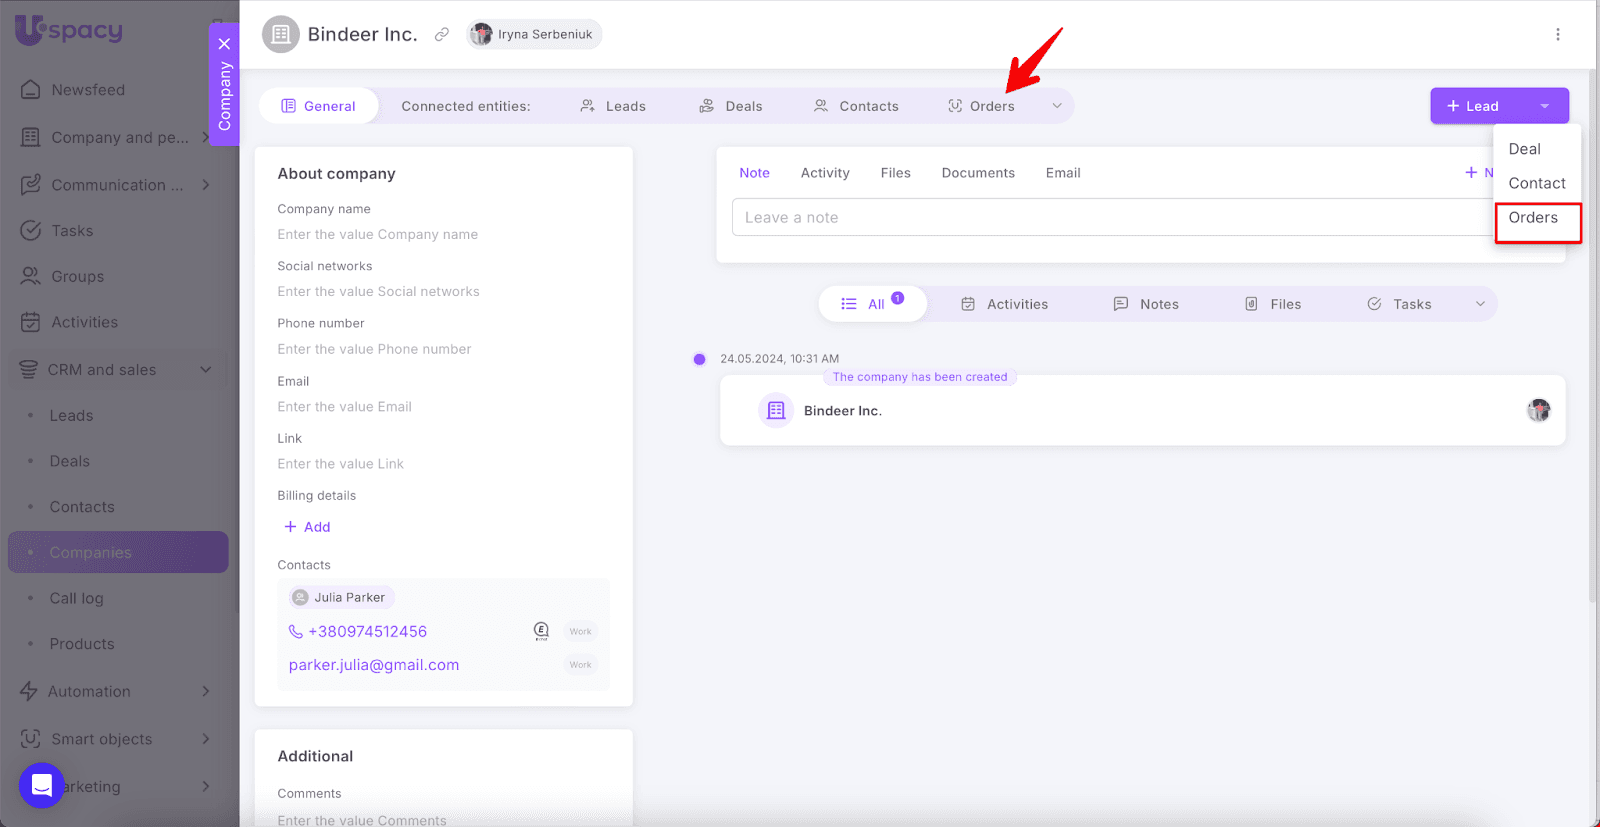Image resolution: width=1600 pixels, height=827 pixels.
Task: Expand the connected entities chevron after Orders
Action: coord(1057,106)
